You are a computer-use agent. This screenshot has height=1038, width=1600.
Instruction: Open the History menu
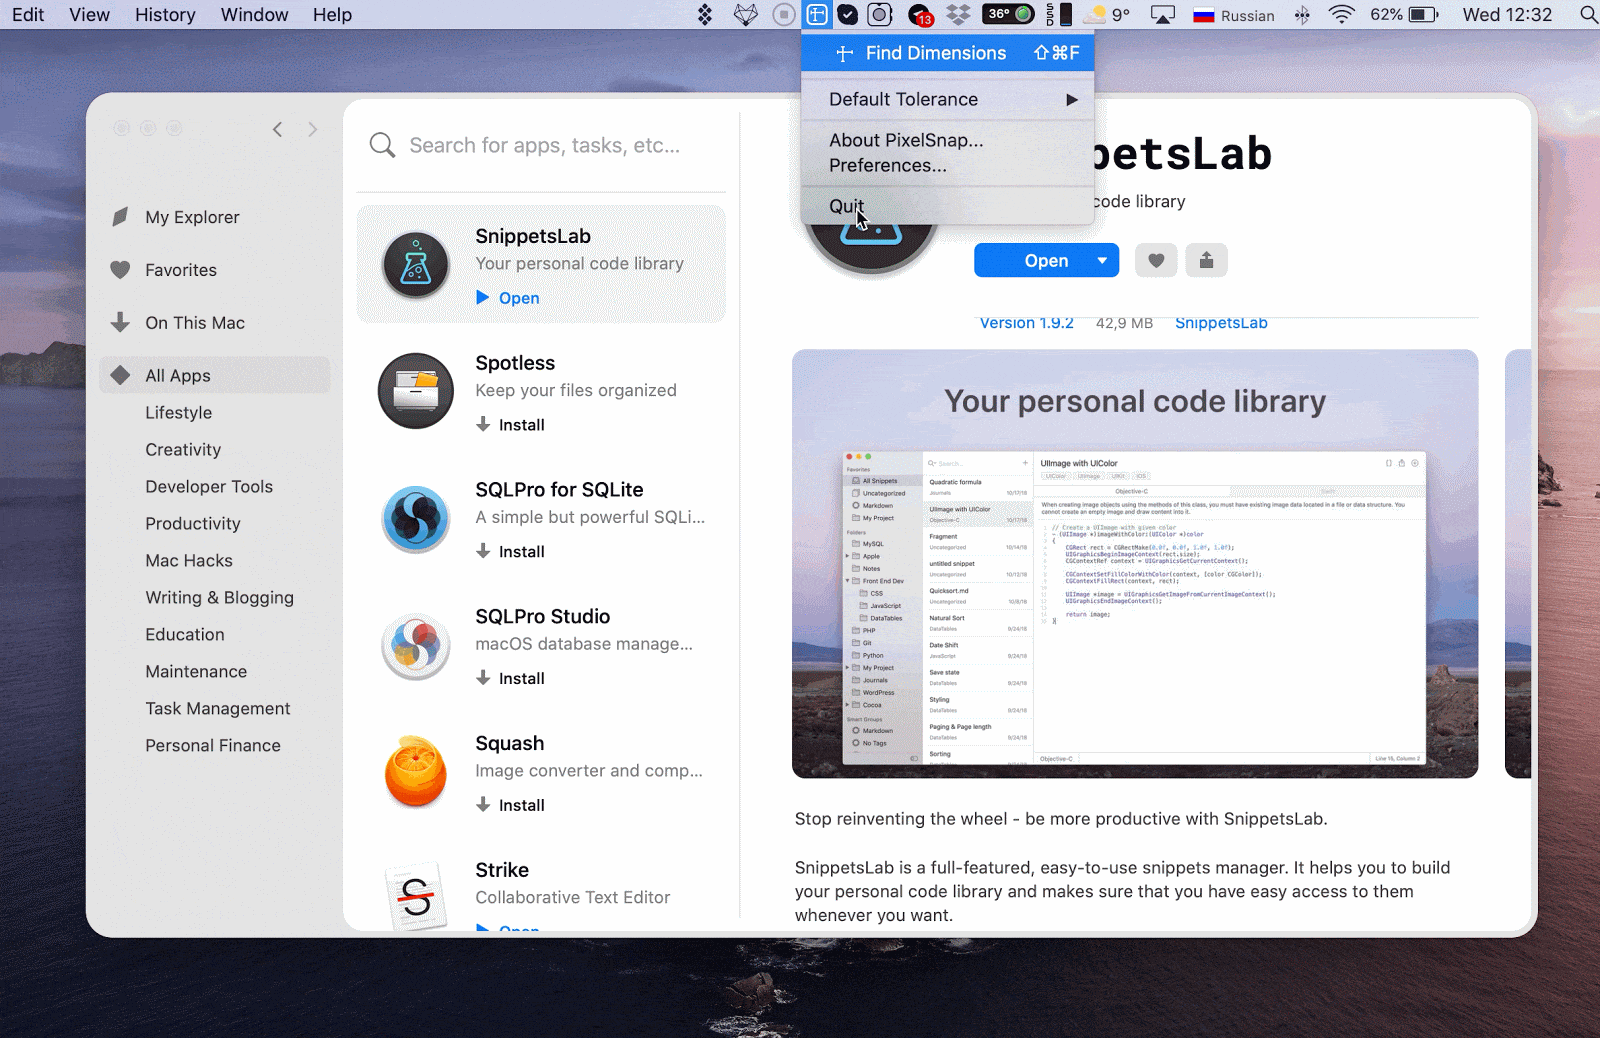click(x=165, y=15)
